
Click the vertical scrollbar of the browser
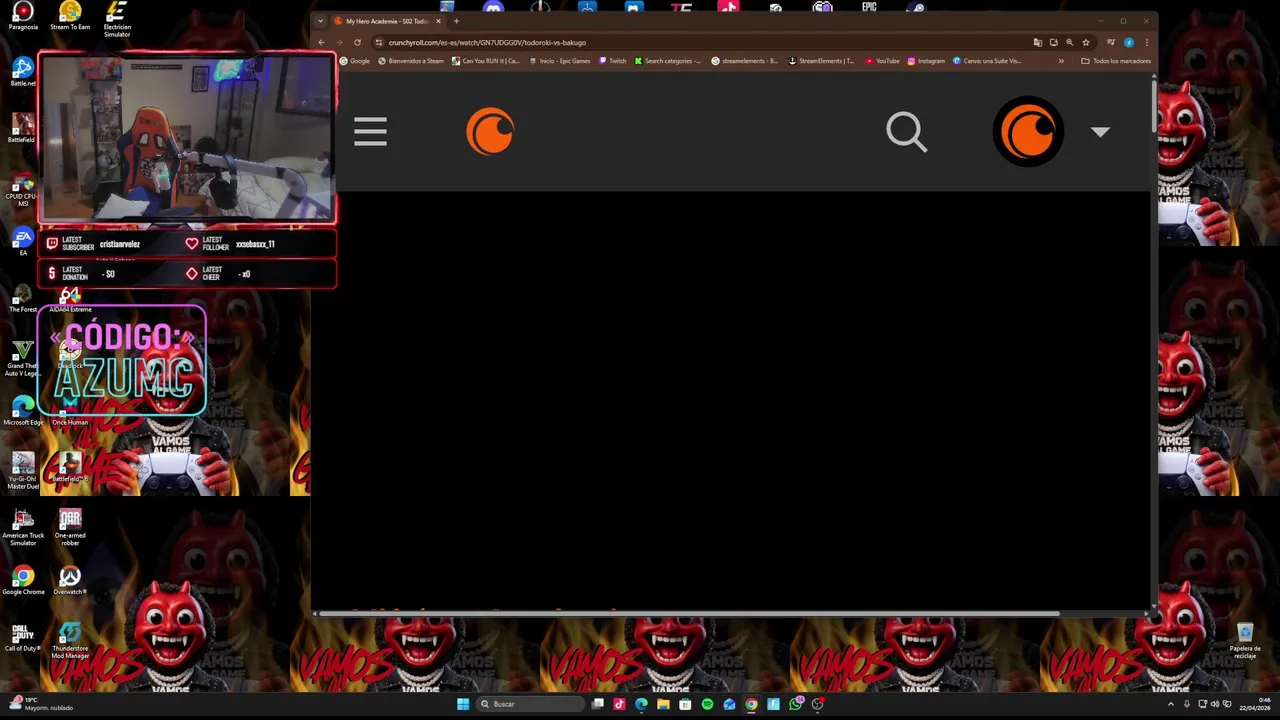[1154, 105]
